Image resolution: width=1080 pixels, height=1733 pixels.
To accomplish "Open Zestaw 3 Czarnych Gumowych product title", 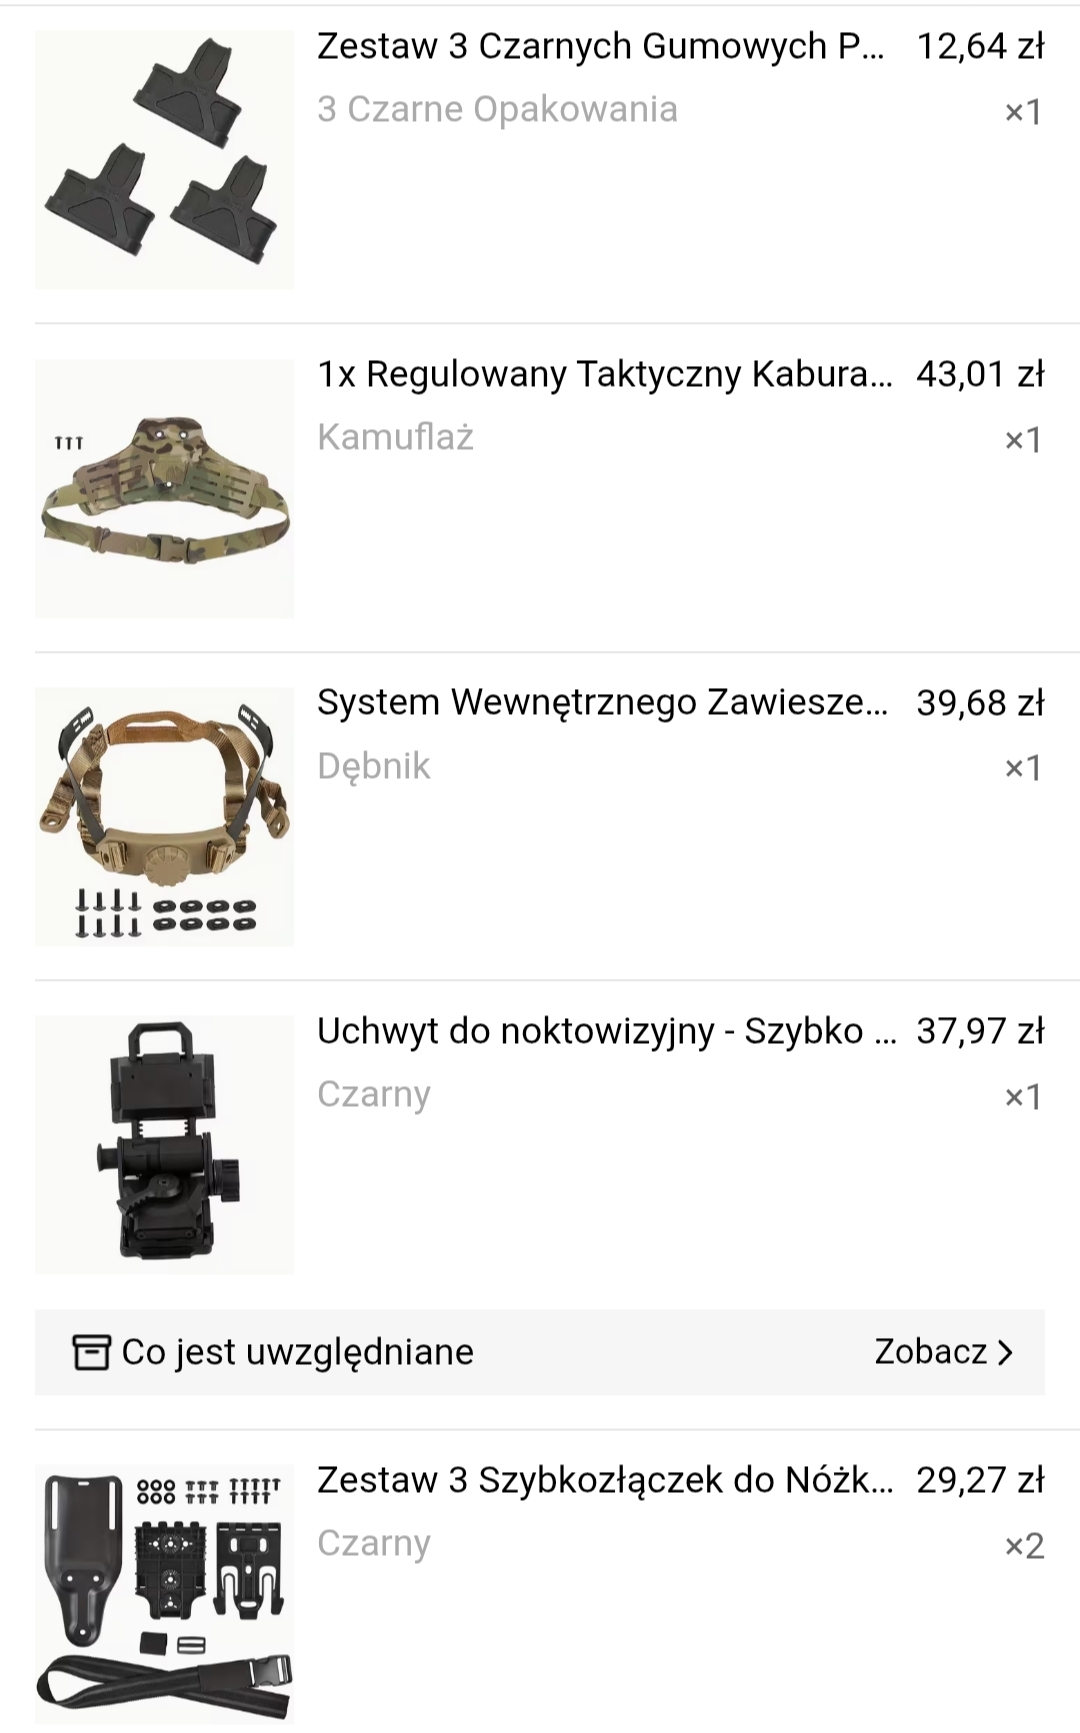I will pyautogui.click(x=601, y=46).
